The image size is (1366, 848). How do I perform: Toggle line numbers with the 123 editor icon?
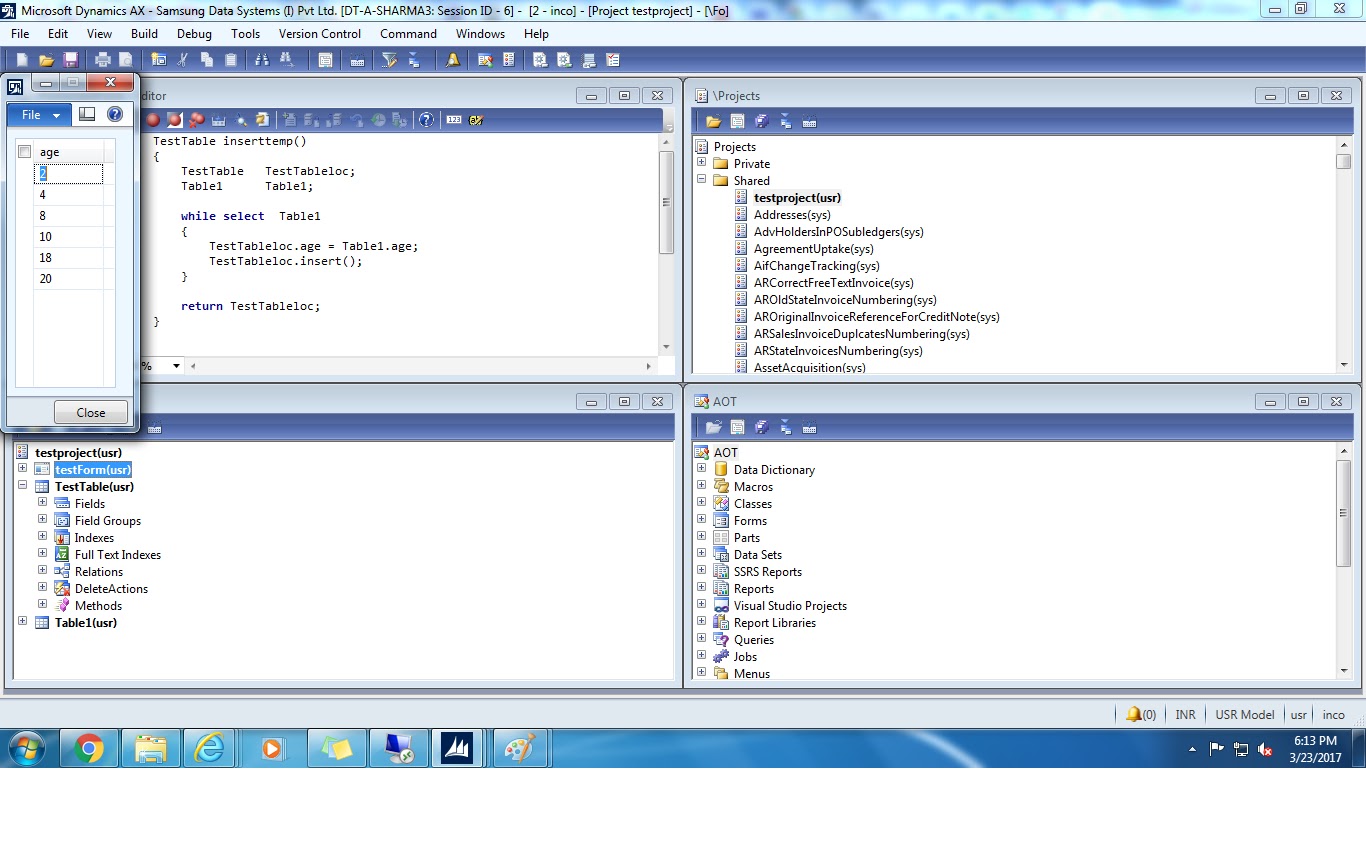click(x=453, y=119)
